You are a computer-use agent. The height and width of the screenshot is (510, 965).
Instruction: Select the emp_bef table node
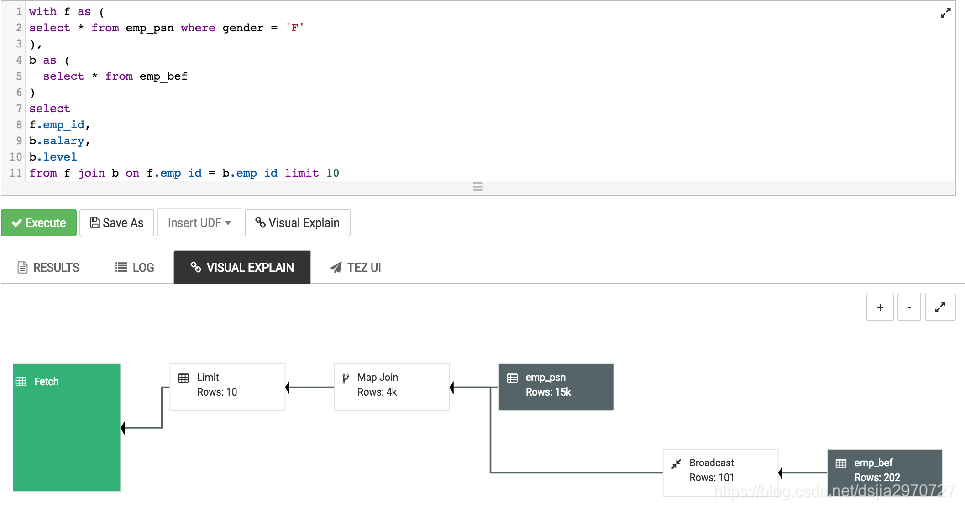(885, 472)
